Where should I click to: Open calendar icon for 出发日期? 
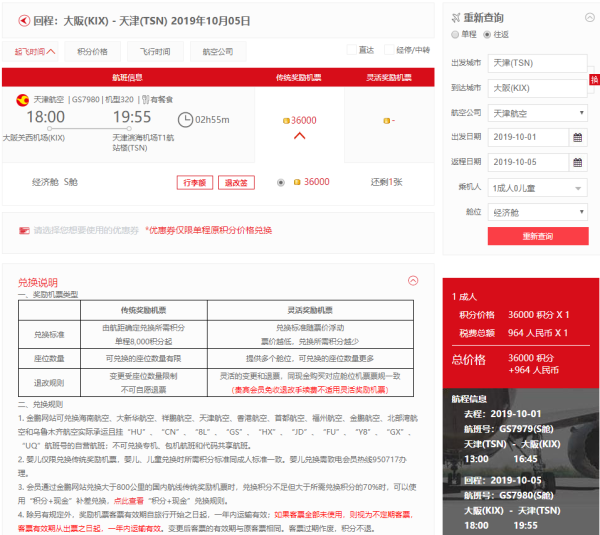577,137
